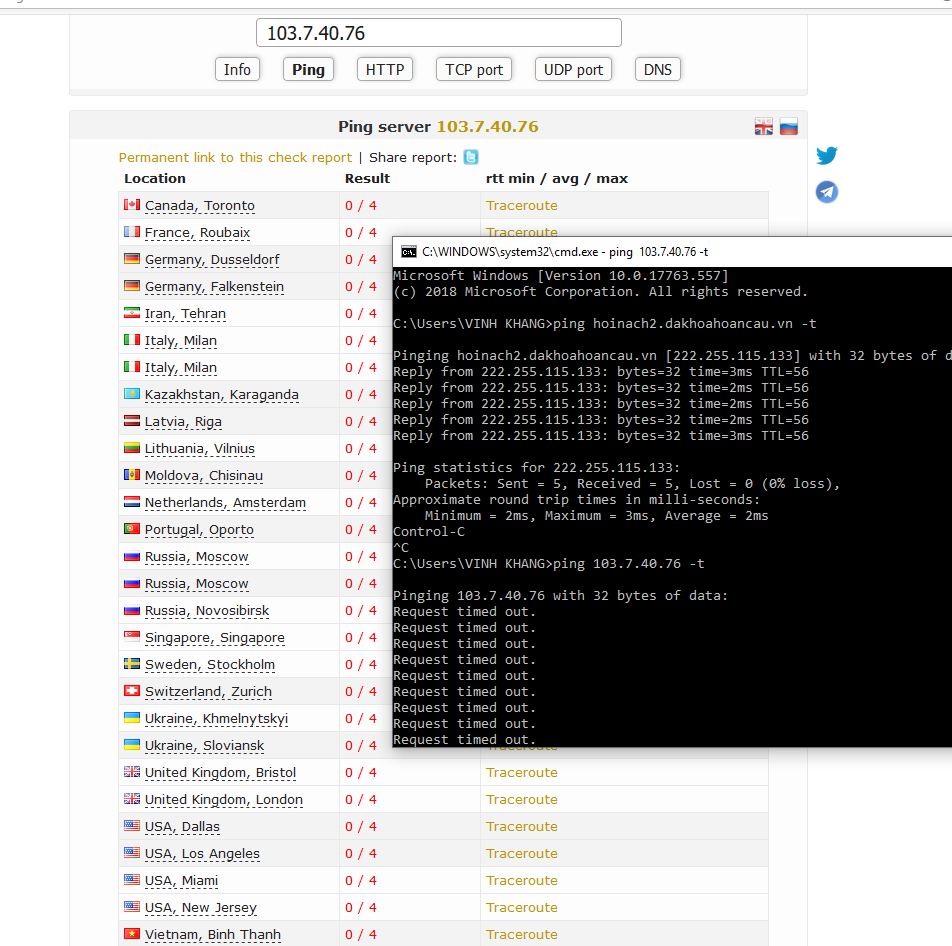Click the Germany, Dusseldorf location
Image resolution: width=952 pixels, height=946 pixels.
click(212, 260)
